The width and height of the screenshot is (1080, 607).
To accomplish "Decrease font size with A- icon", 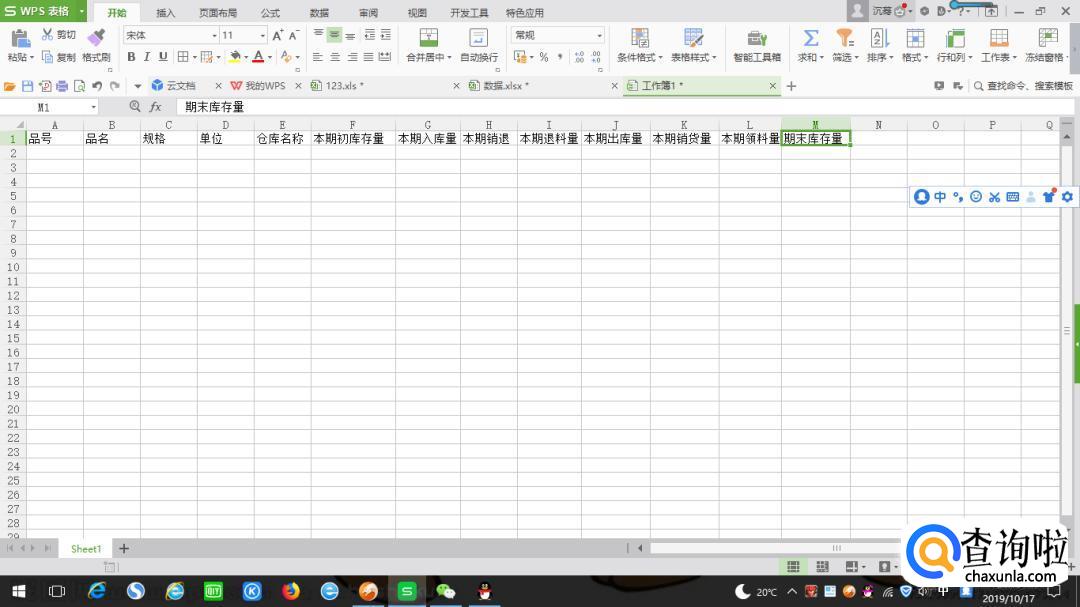I will point(293,35).
